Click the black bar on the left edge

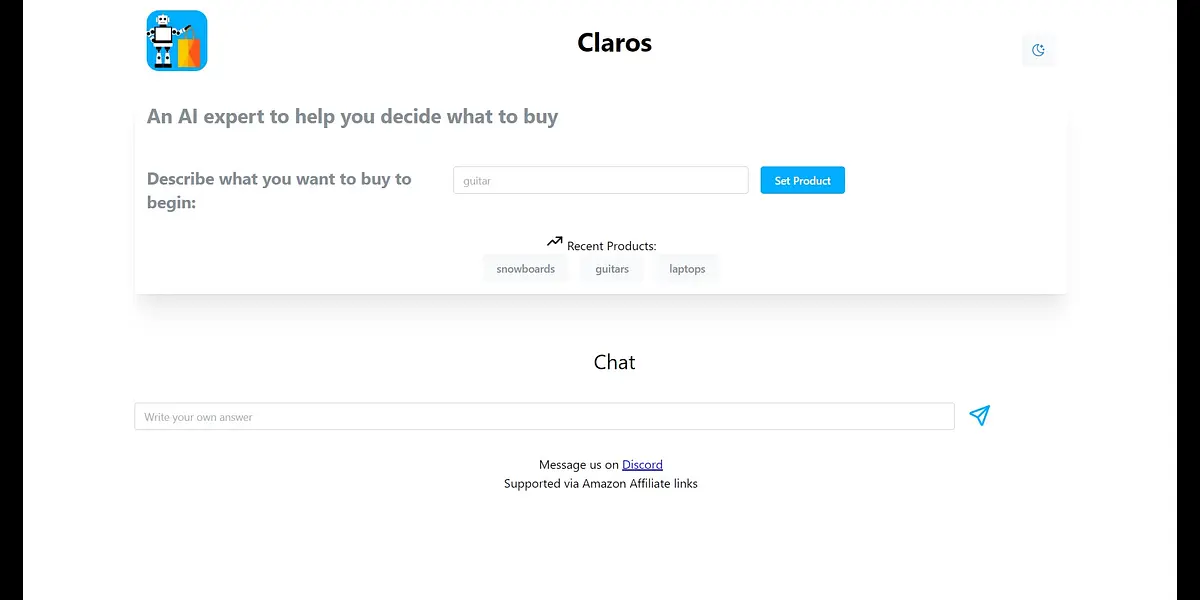coord(11,300)
